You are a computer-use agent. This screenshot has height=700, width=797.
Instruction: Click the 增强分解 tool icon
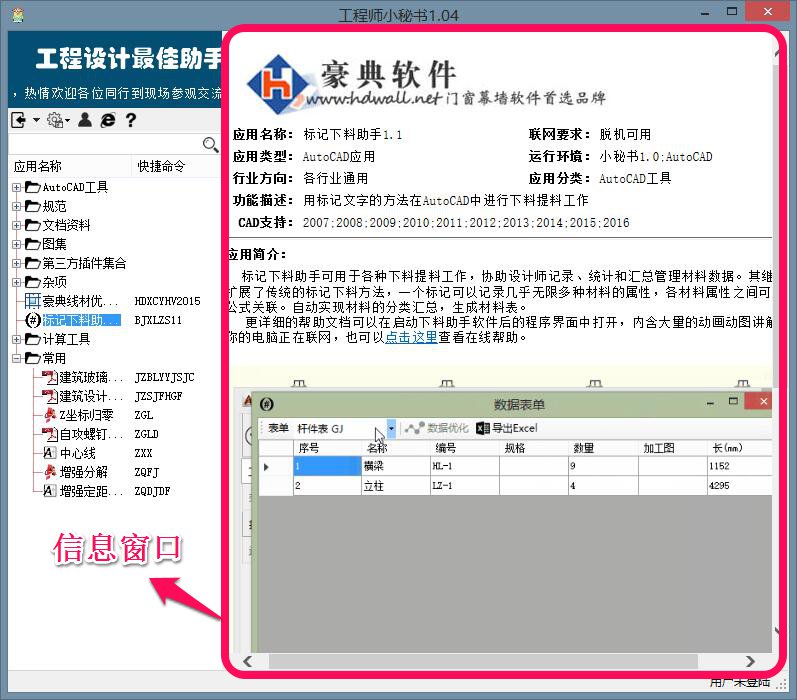pyautogui.click(x=49, y=472)
